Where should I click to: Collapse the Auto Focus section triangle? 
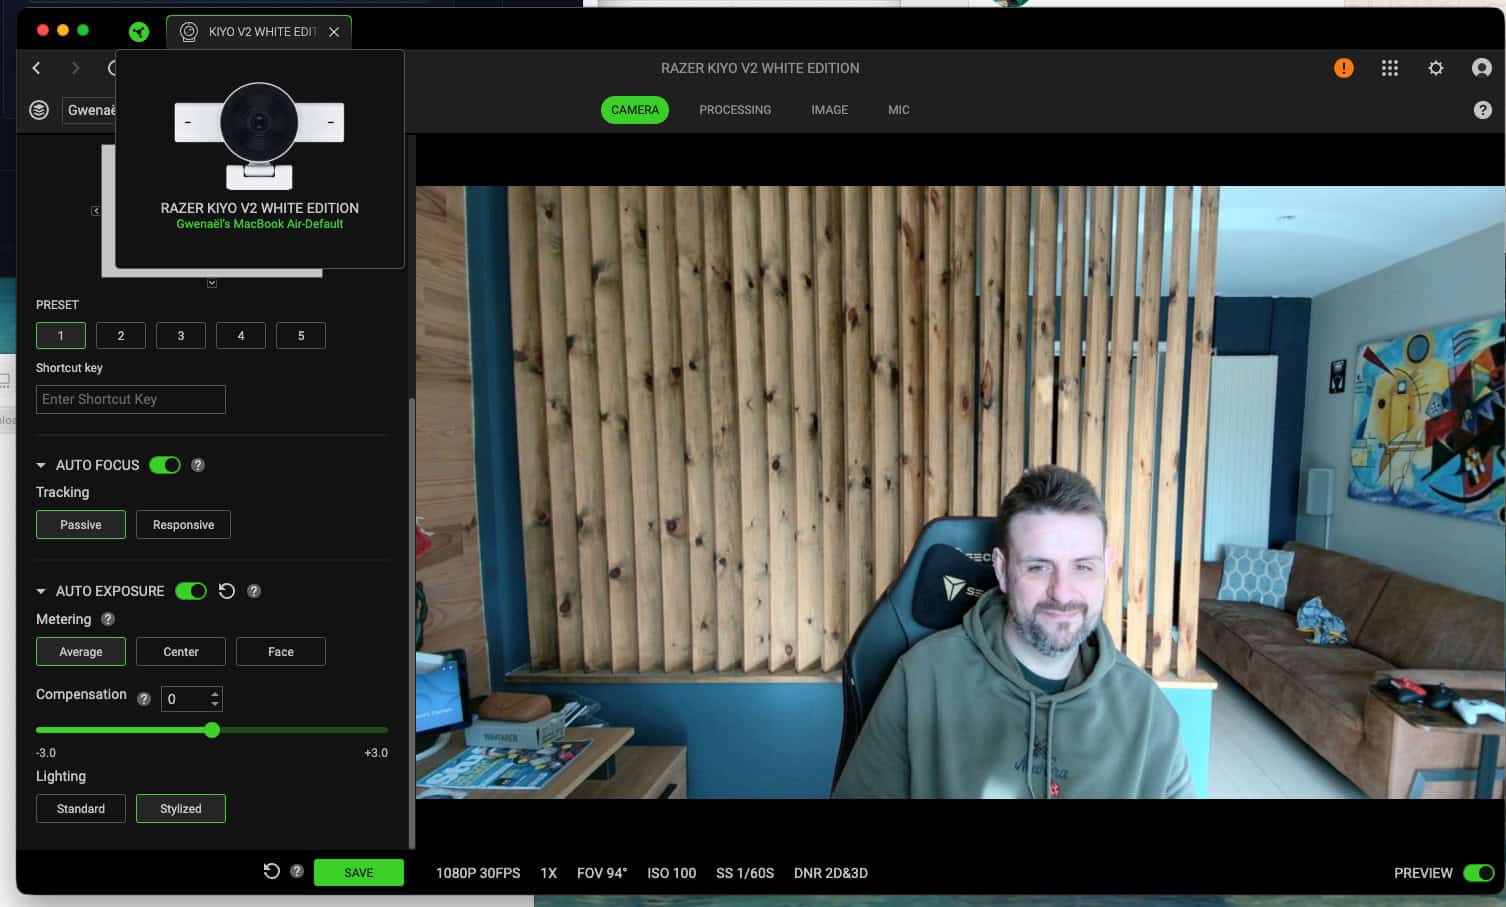coord(41,465)
